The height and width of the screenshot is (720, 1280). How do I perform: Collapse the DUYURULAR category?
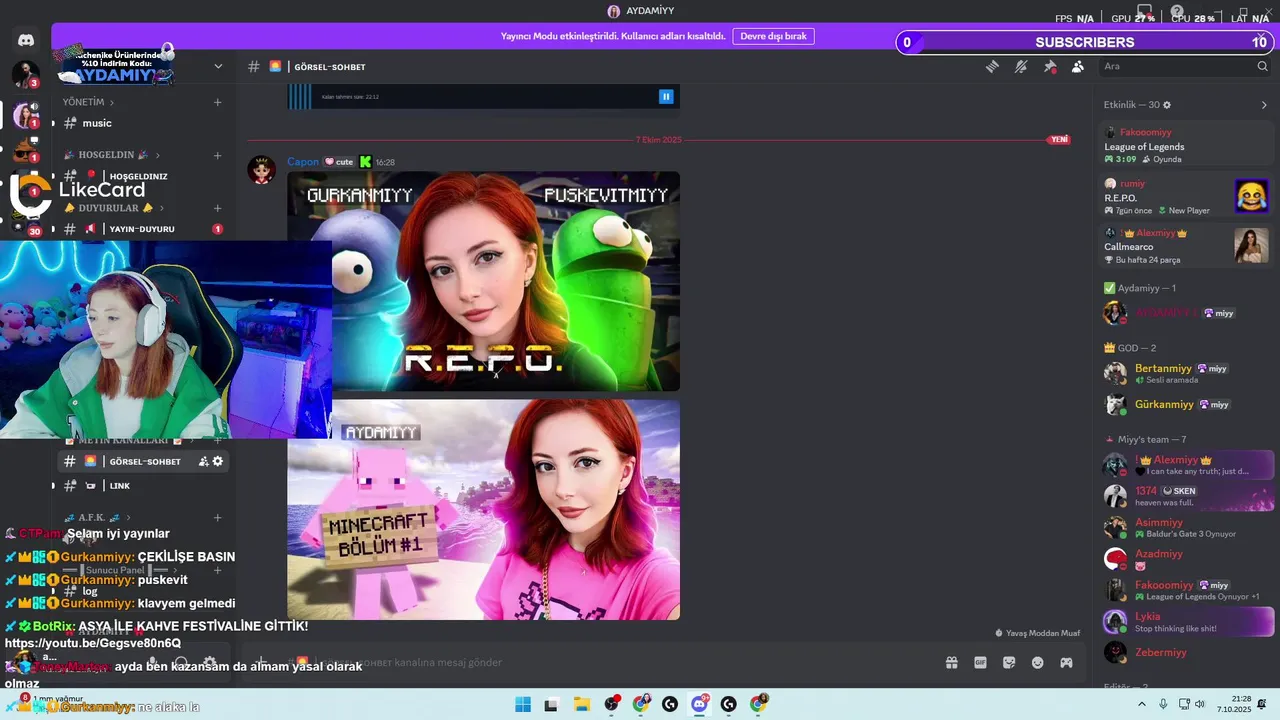coord(116,208)
